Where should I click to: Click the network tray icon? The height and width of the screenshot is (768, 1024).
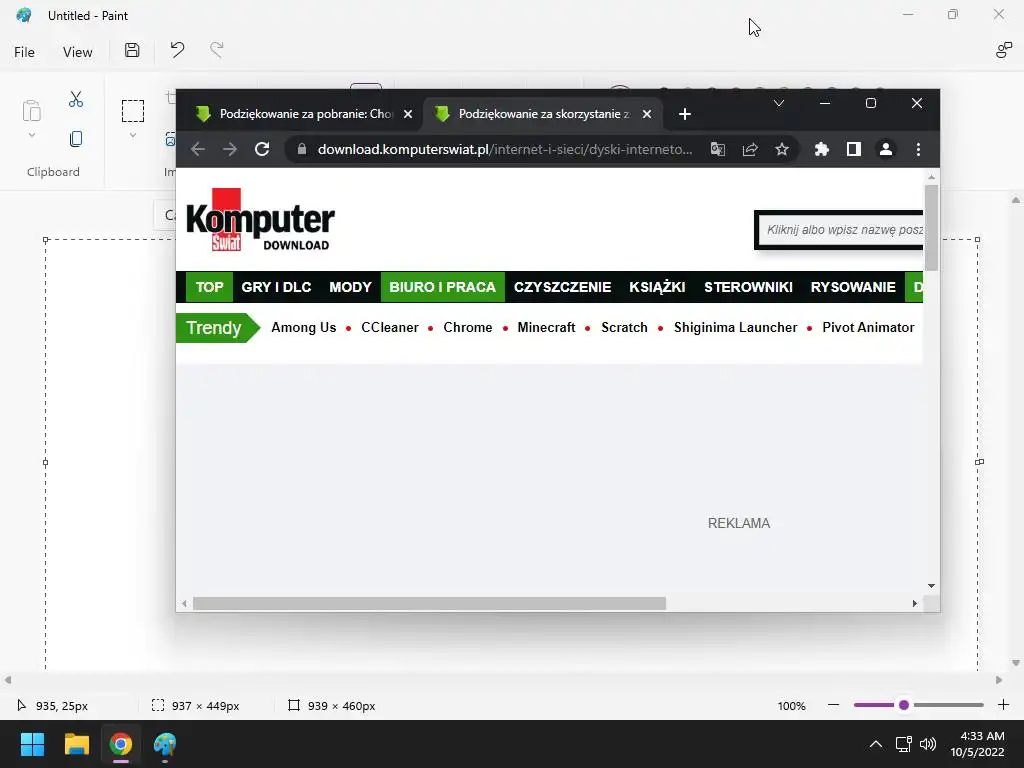click(x=903, y=744)
